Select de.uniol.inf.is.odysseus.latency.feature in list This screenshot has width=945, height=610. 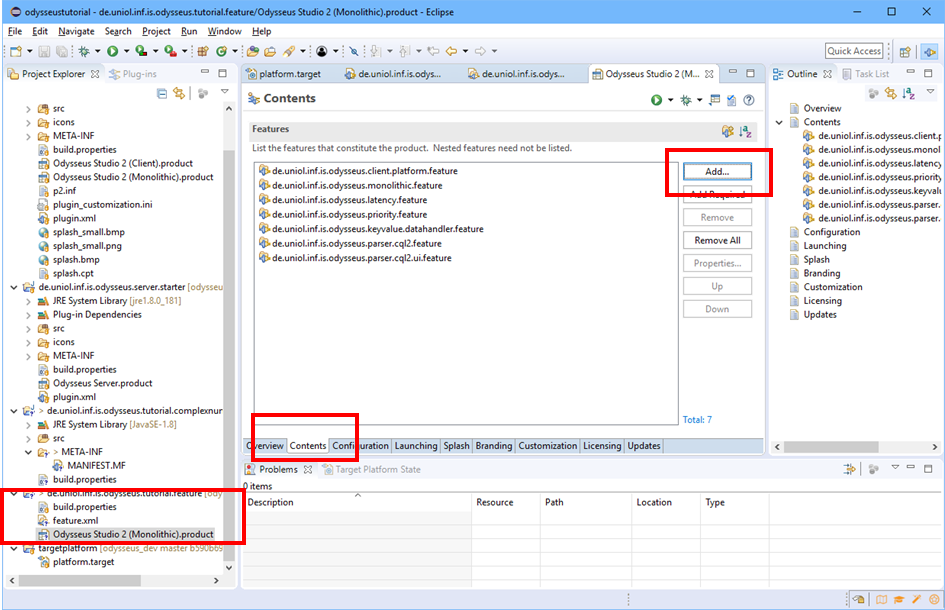pyautogui.click(x=349, y=200)
